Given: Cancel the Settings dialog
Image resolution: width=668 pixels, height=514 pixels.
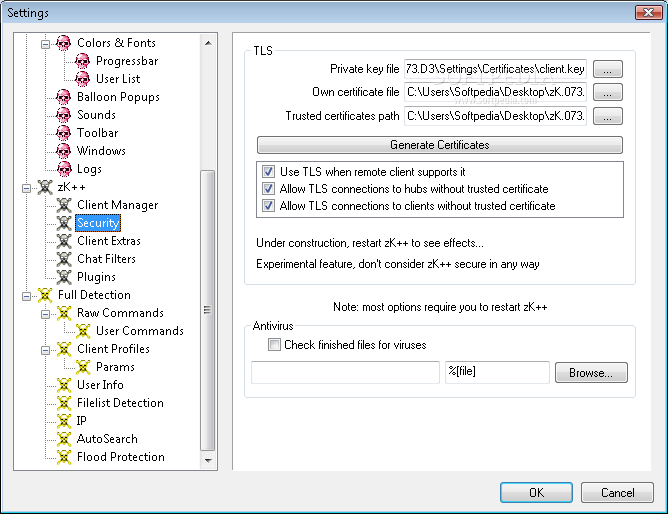Looking at the screenshot, I should click(x=617, y=493).
